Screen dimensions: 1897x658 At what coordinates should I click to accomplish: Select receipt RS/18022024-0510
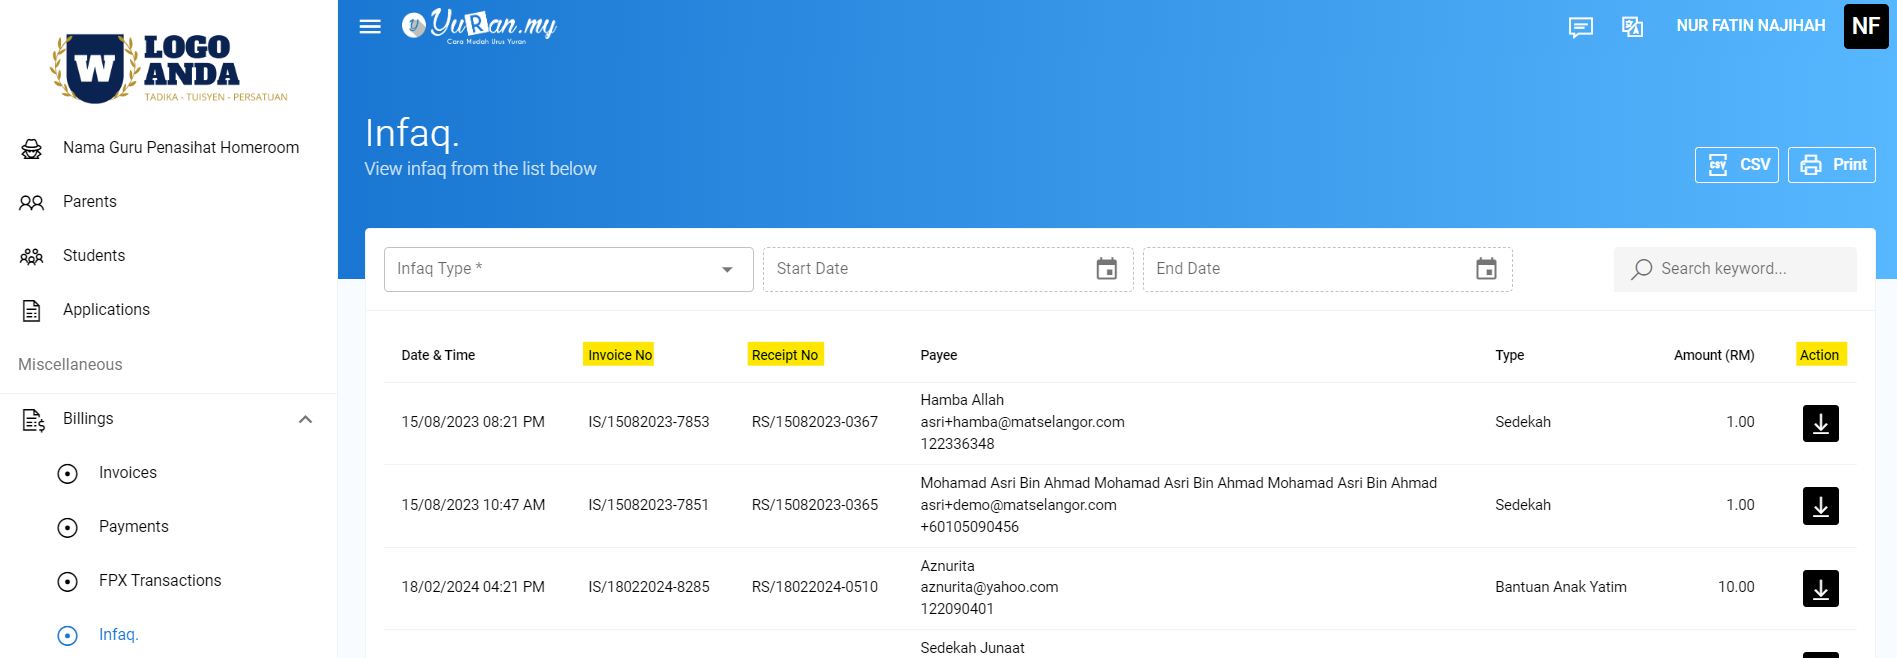(x=815, y=587)
